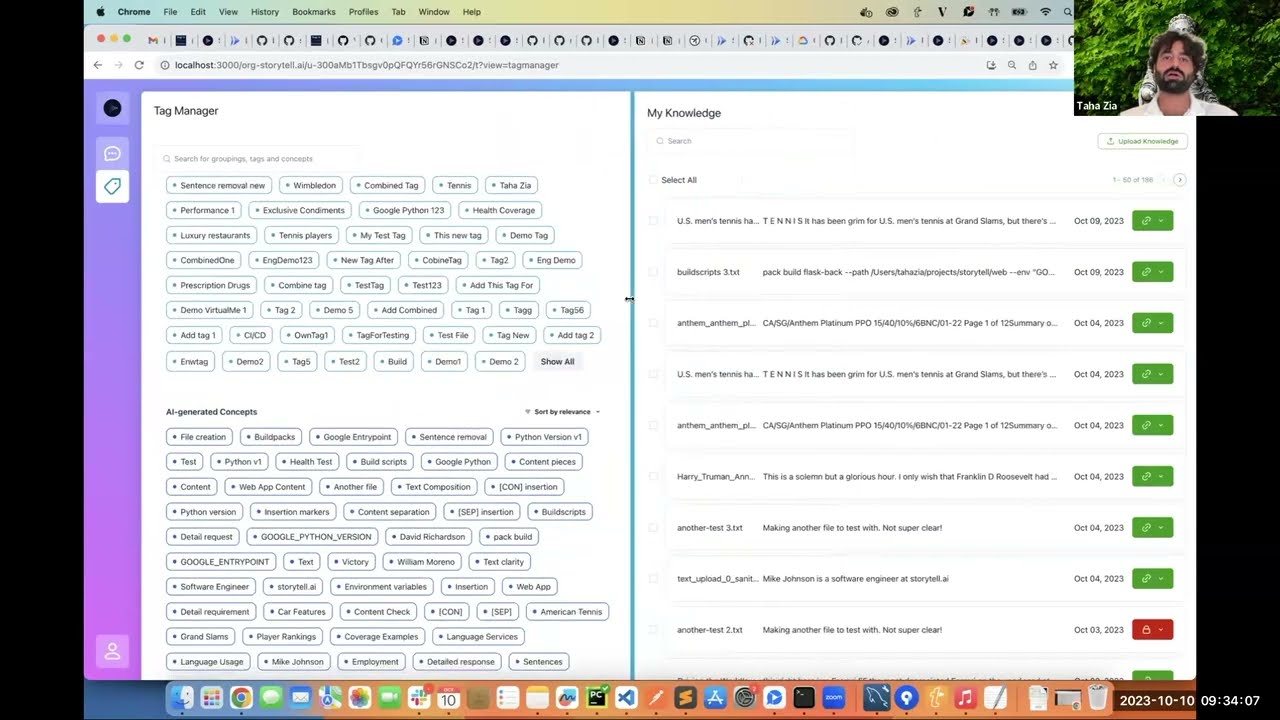Open Finder from the dock
Viewport: 1280px width, 720px height.
[x=181, y=697]
